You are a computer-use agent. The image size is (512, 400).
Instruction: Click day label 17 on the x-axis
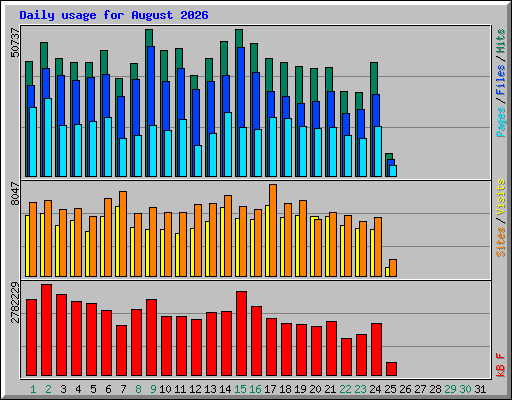tap(270, 389)
